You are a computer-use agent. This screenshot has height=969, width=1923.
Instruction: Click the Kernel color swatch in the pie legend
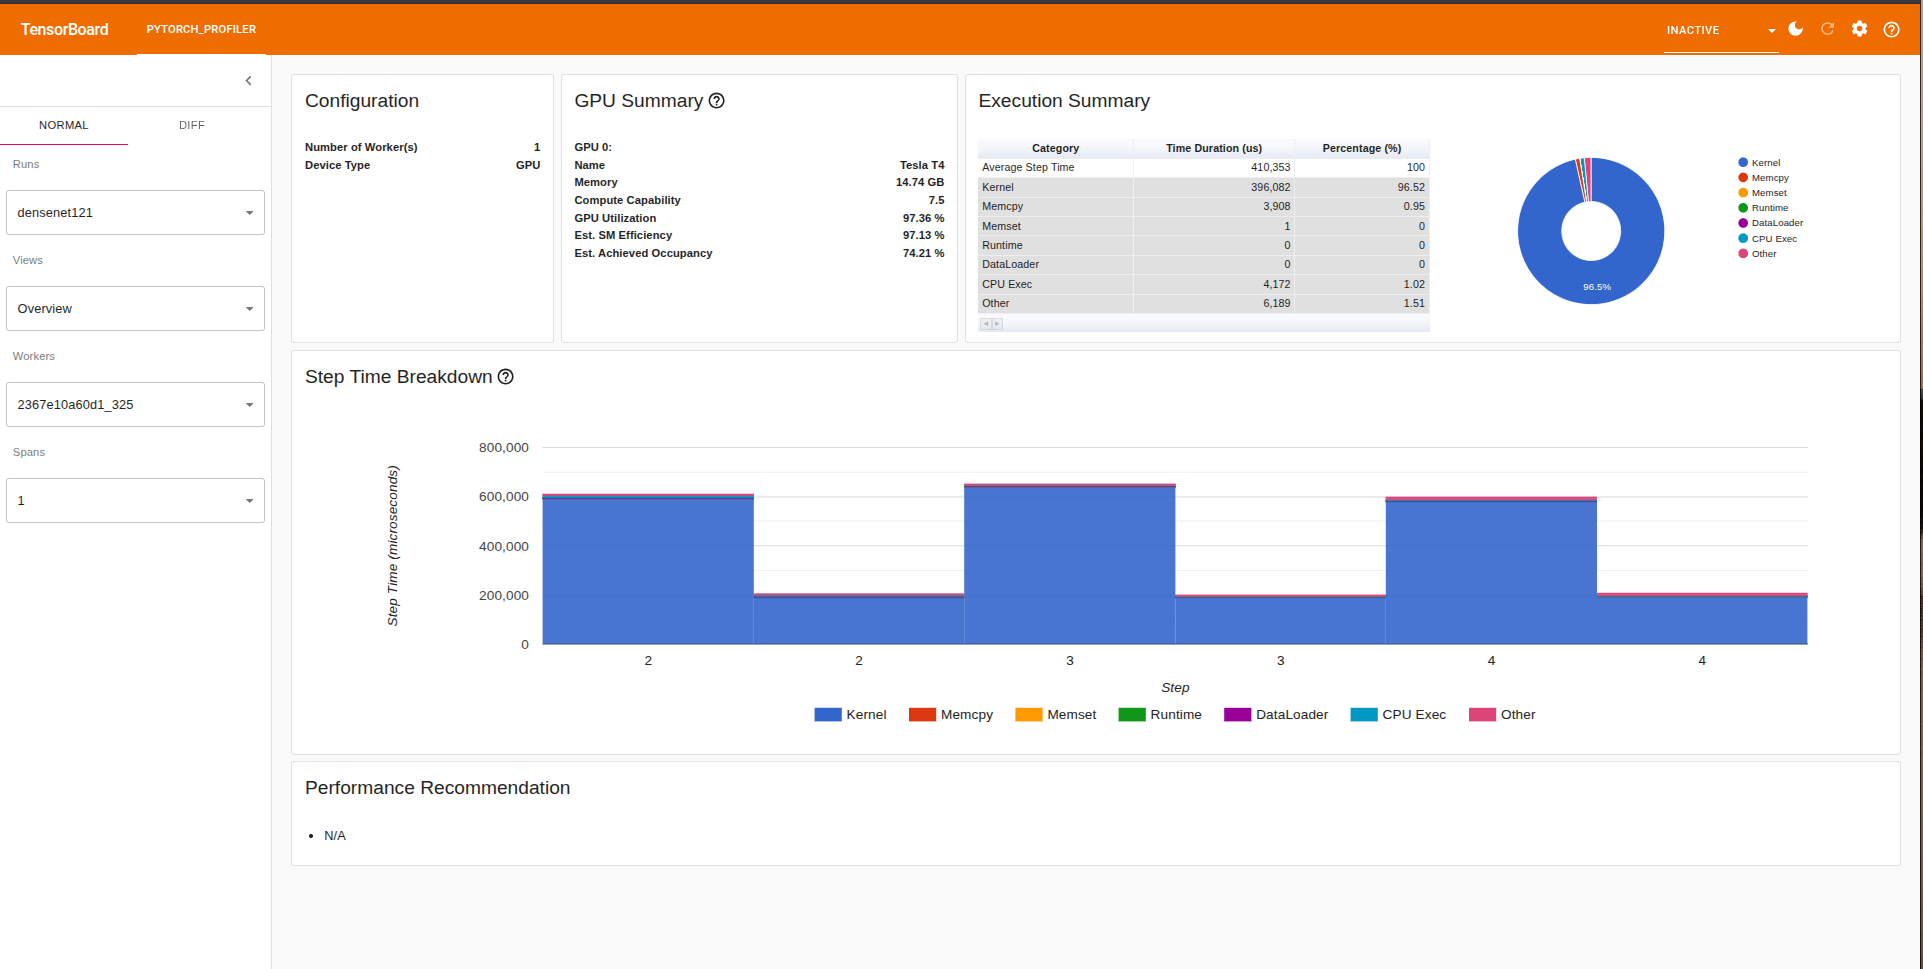(x=1741, y=162)
